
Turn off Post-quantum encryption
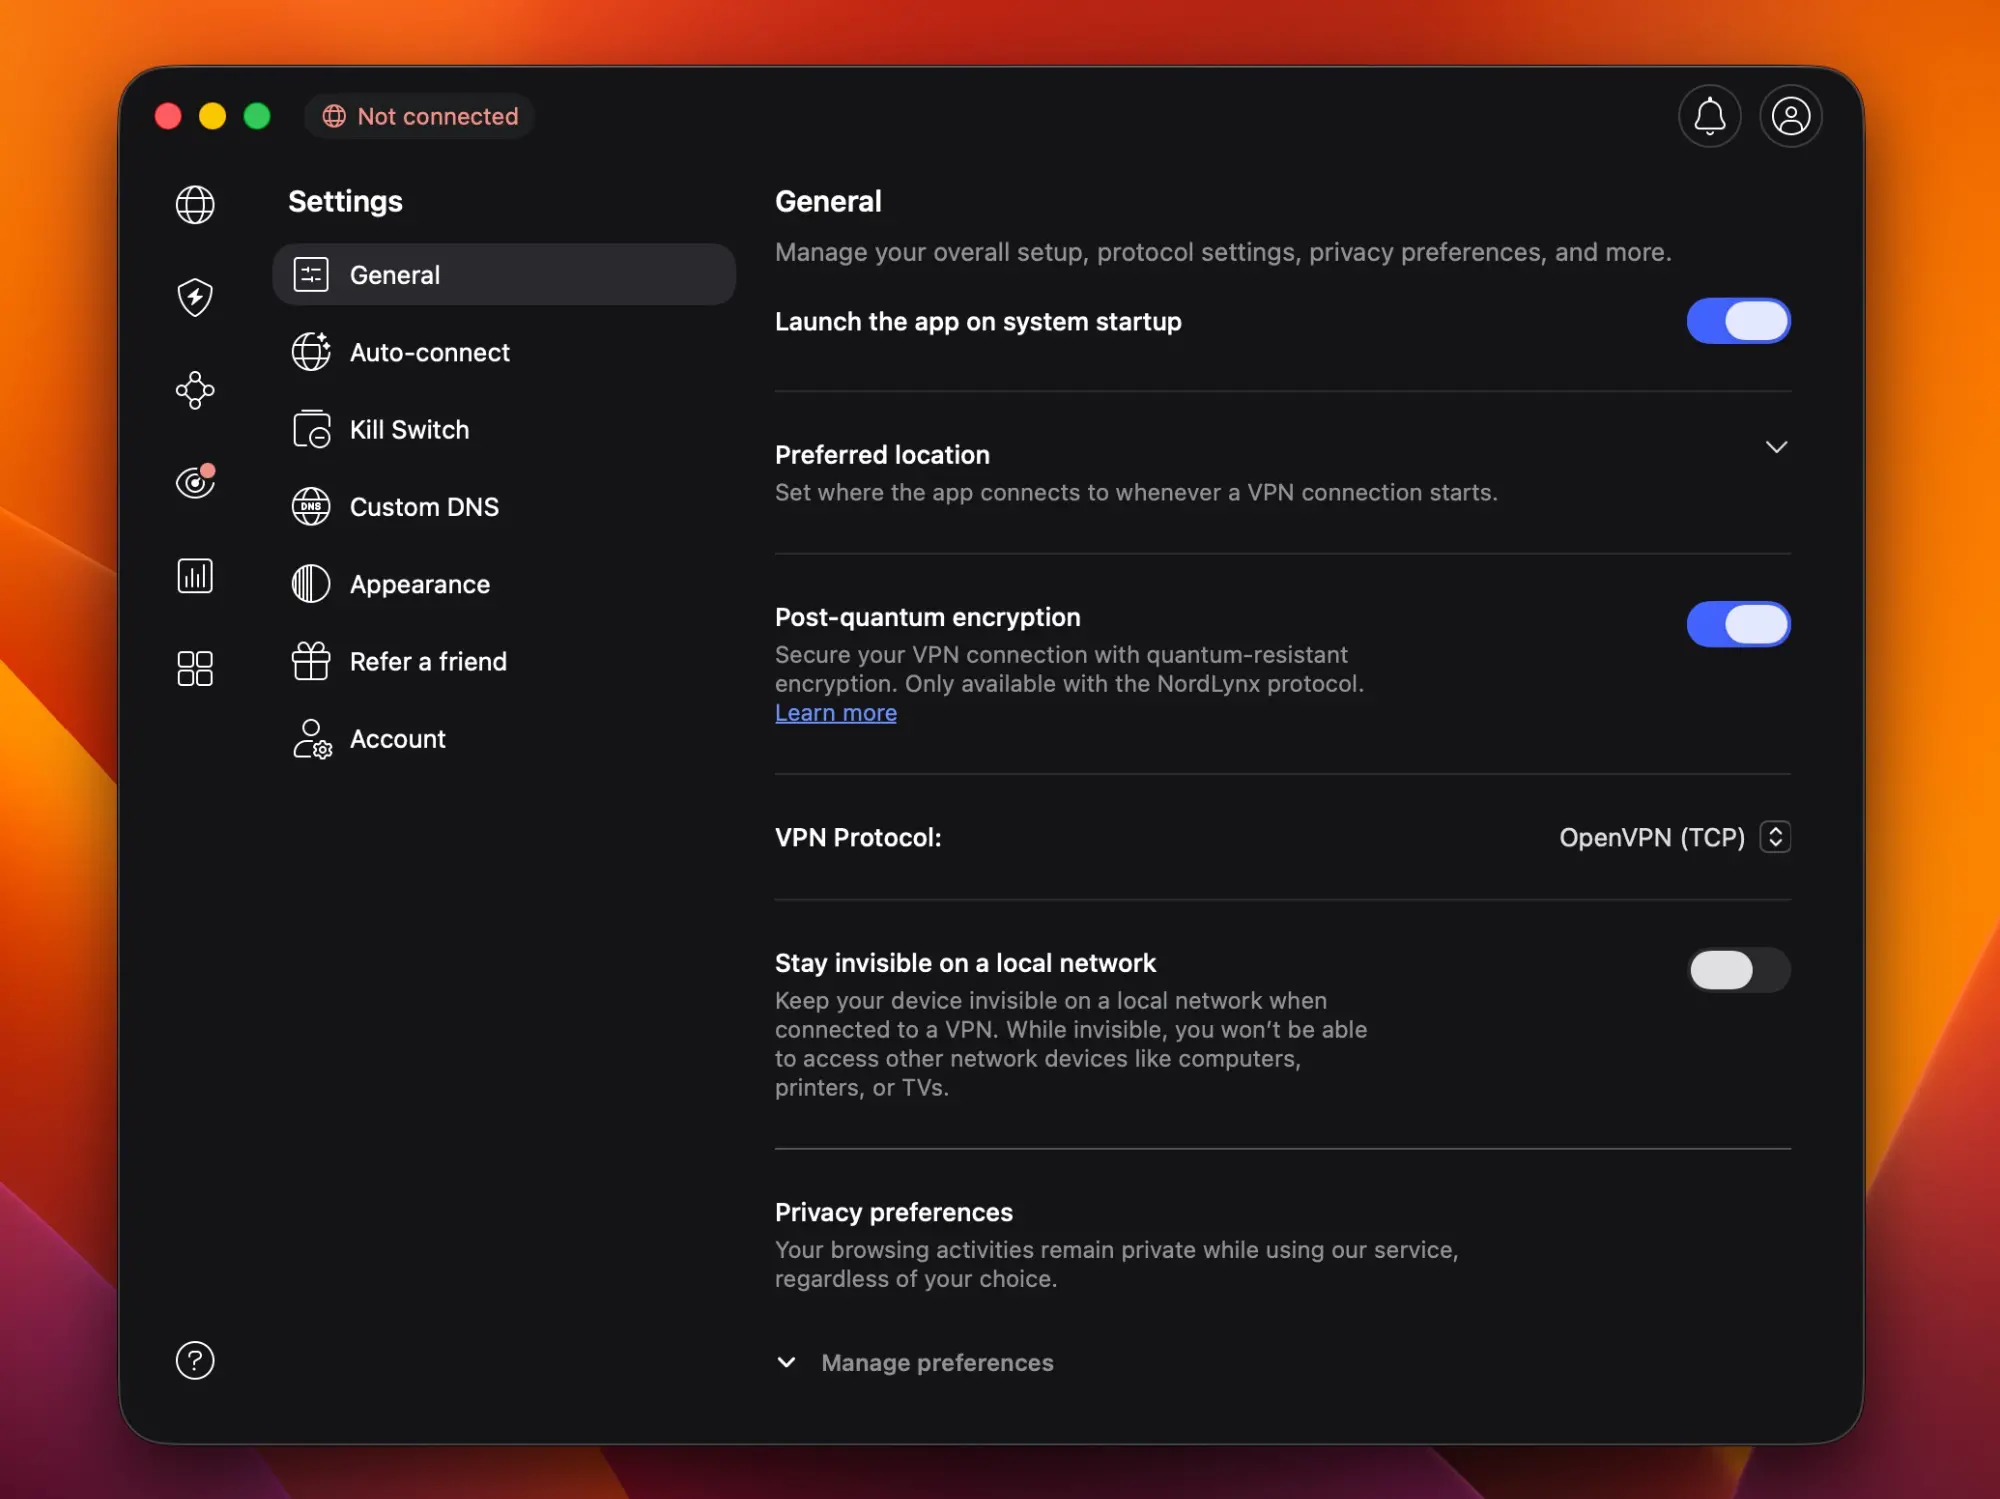(x=1738, y=624)
